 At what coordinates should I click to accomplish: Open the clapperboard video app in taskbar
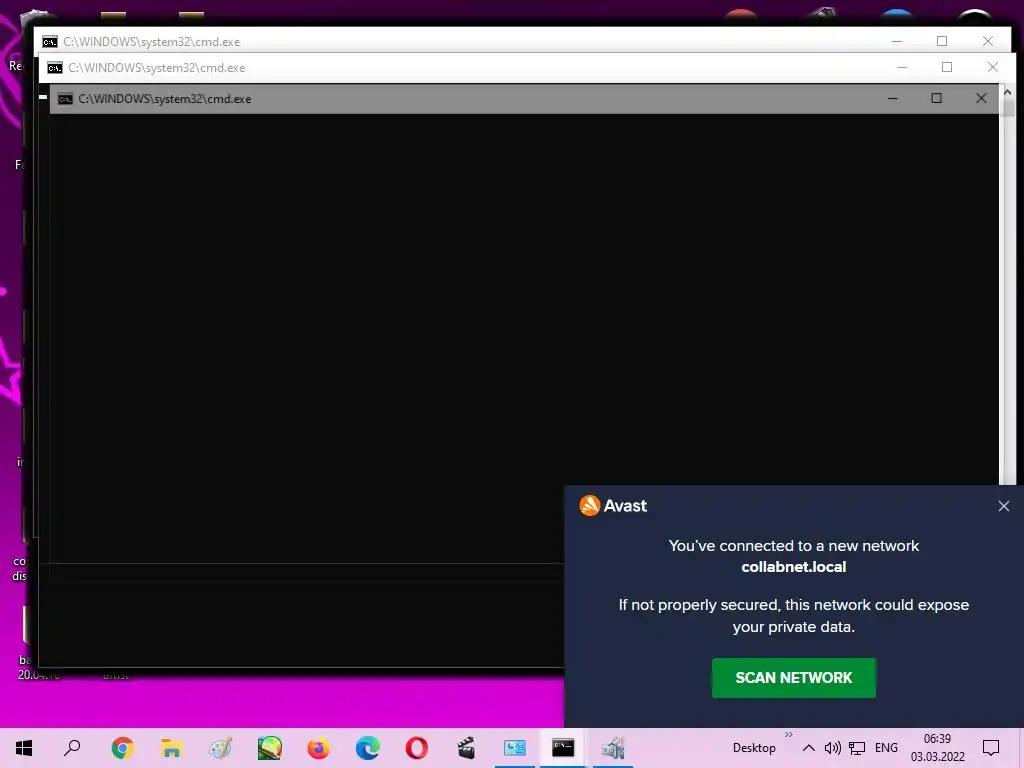click(466, 748)
